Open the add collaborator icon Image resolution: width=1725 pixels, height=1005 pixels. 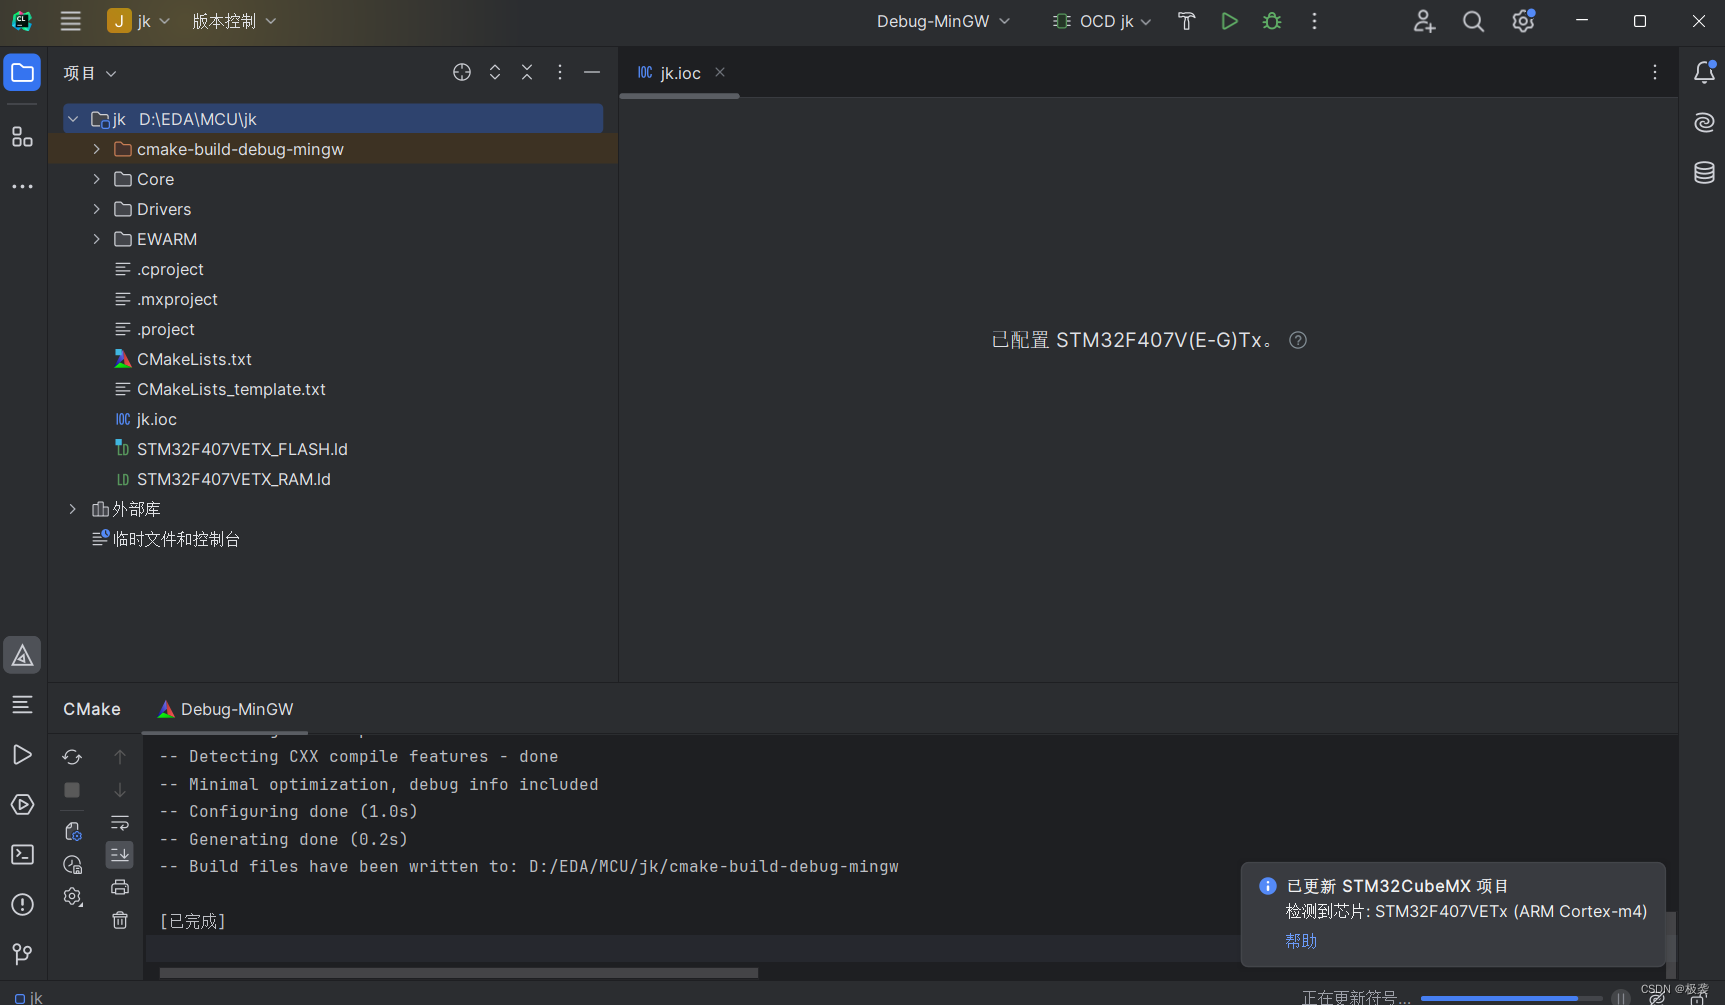(x=1424, y=21)
